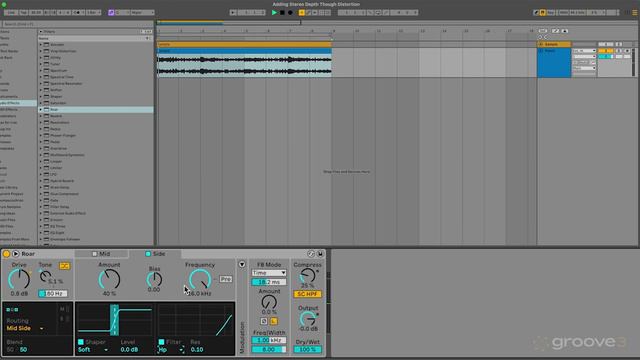Select Spectral Resonator in the browser
This screenshot has height=360, width=640.
[66, 83]
